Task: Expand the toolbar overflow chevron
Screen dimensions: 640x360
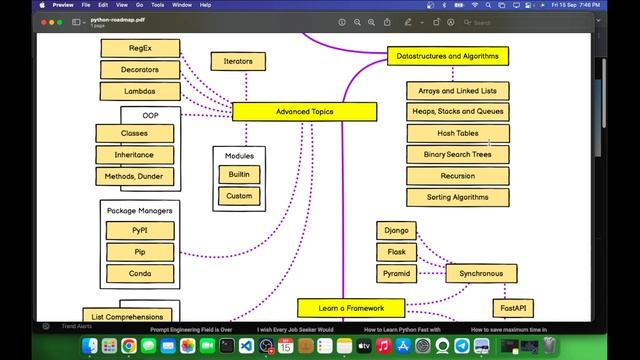Action: tap(598, 20)
